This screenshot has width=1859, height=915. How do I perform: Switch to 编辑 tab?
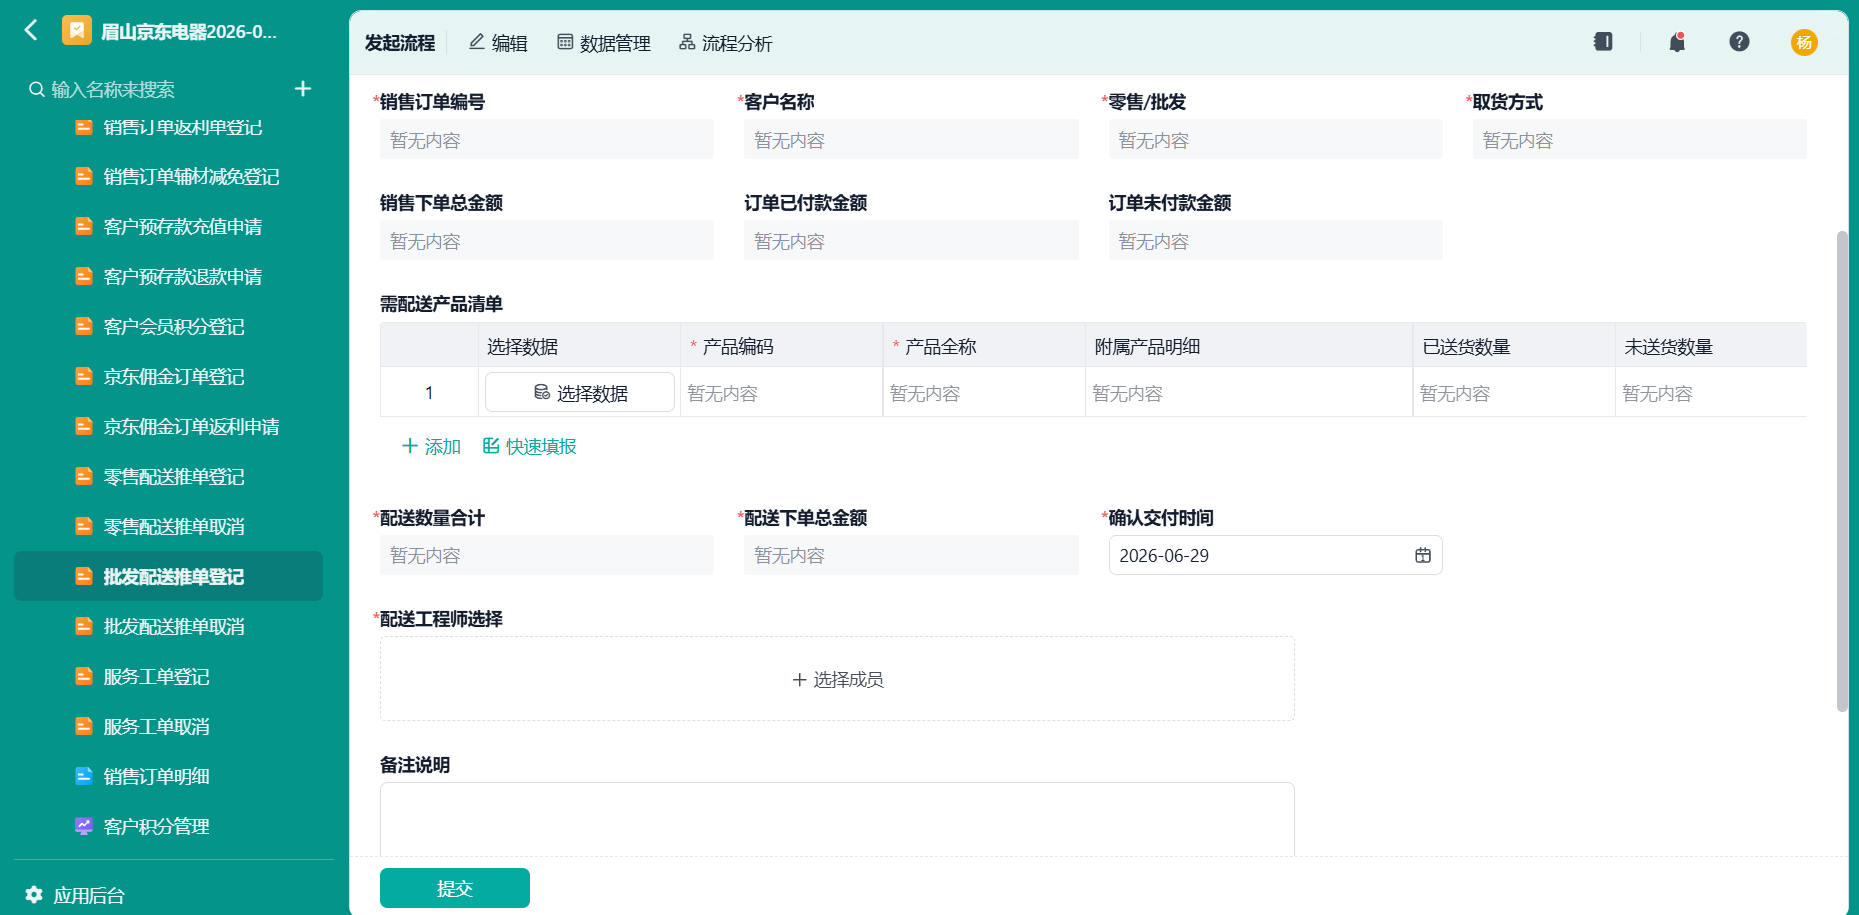[x=498, y=43]
